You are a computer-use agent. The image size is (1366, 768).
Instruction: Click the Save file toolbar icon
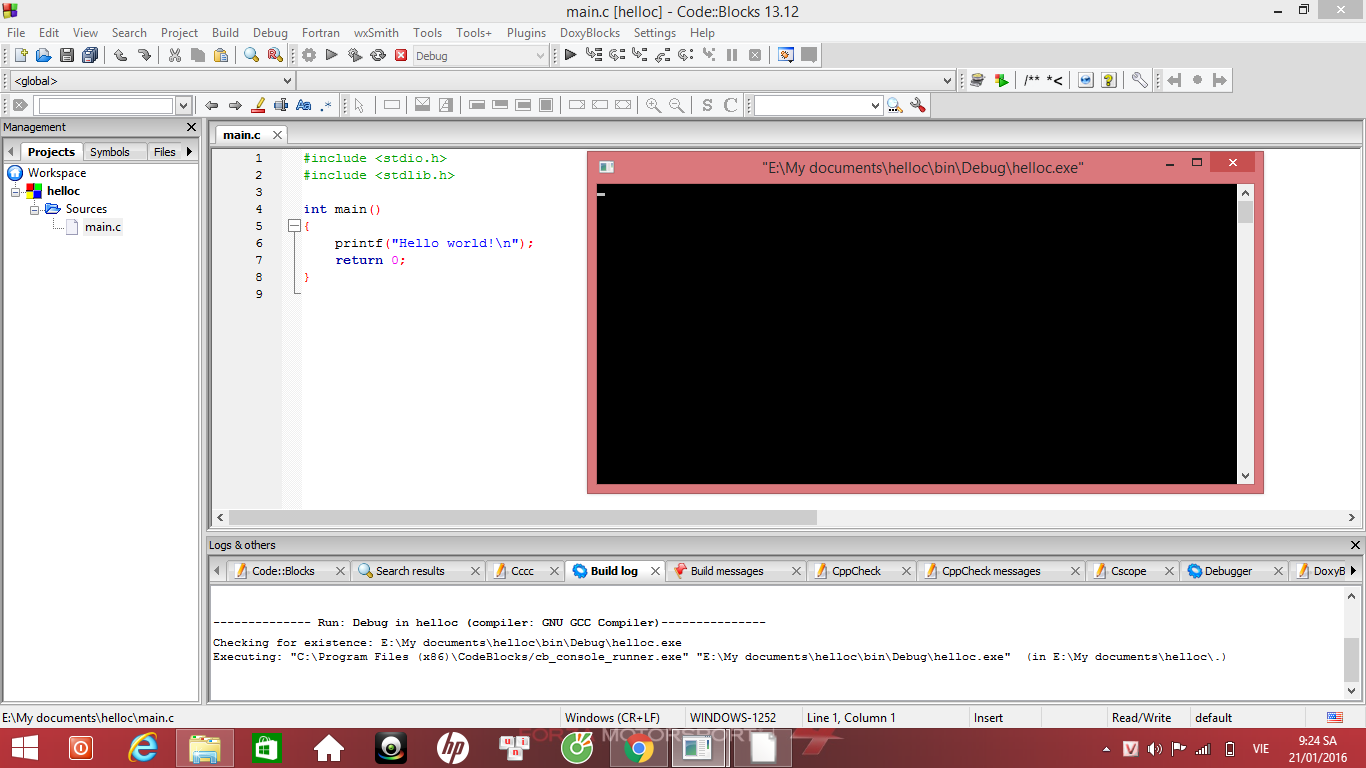pos(67,55)
